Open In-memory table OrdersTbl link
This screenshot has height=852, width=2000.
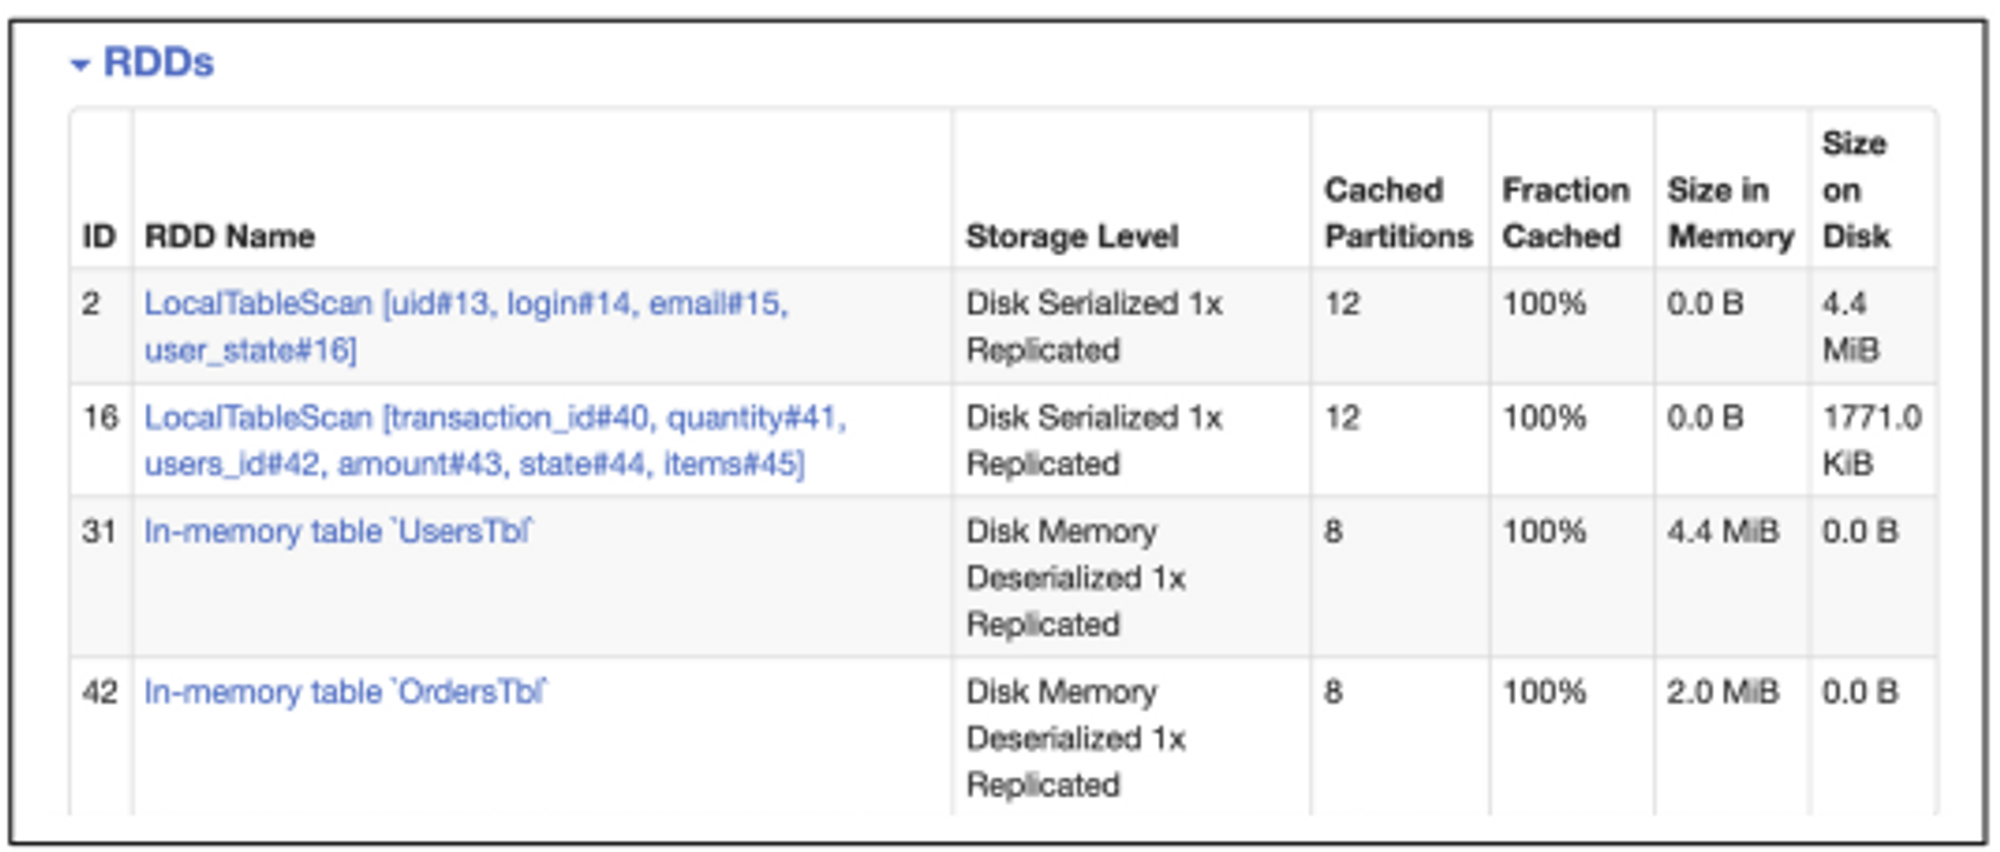coord(345,692)
